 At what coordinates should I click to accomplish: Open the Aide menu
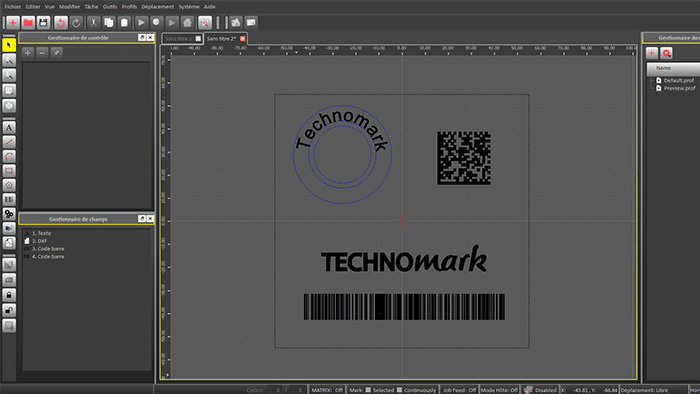pos(209,7)
